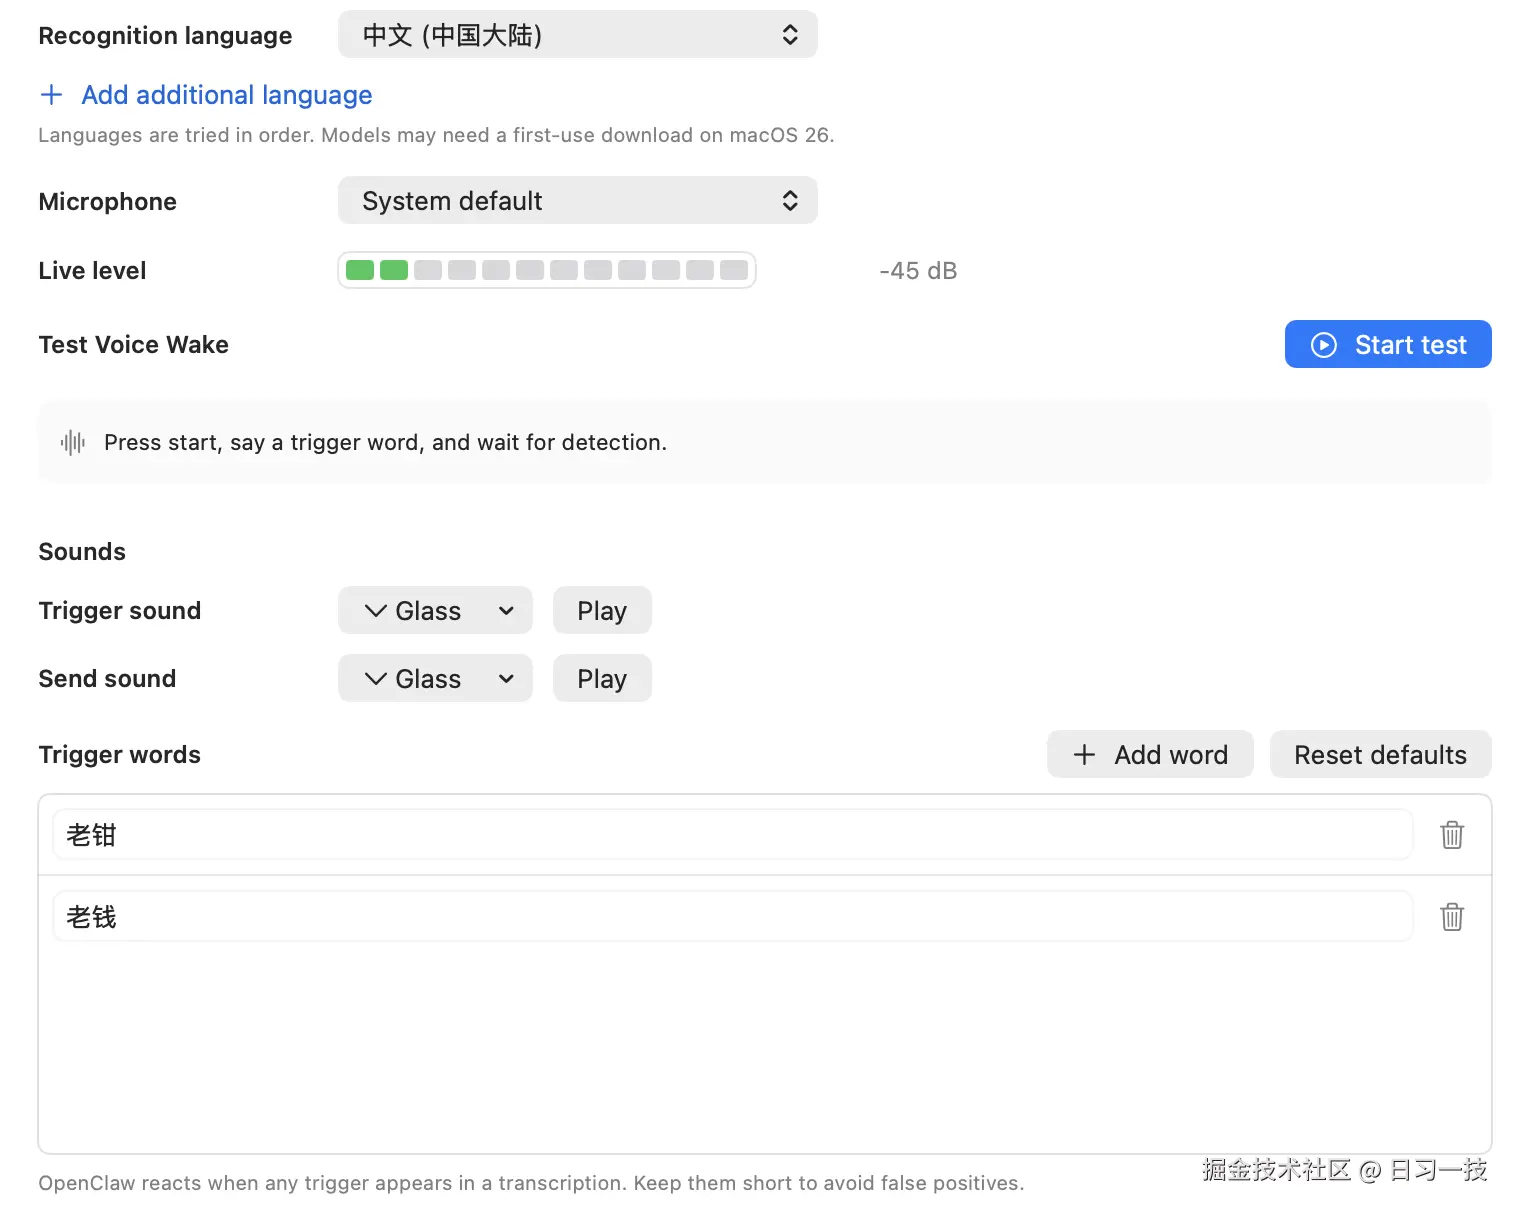Delete the 老钱 trigger word via its trash icon
1518x1214 pixels.
(x=1452, y=917)
